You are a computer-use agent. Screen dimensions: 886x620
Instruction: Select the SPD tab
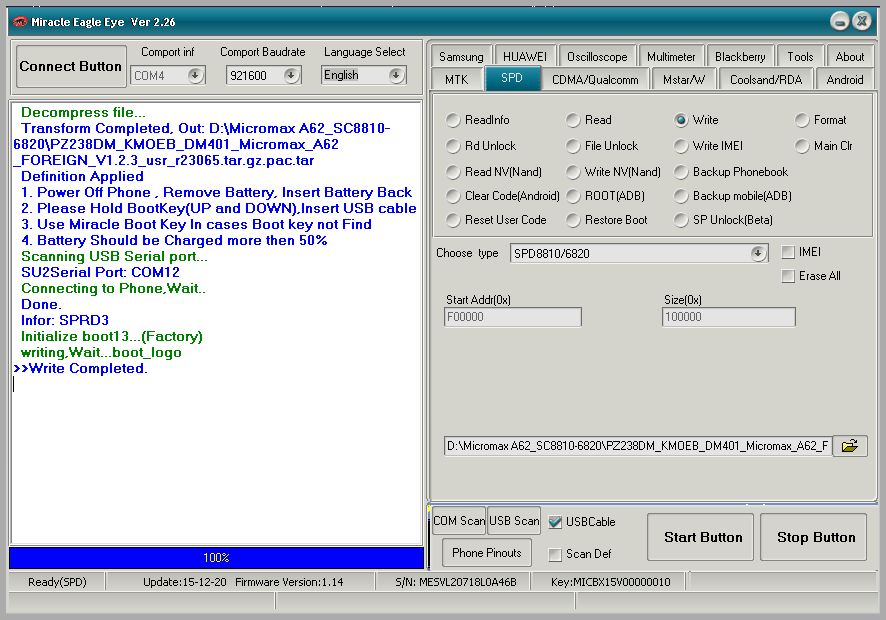512,78
